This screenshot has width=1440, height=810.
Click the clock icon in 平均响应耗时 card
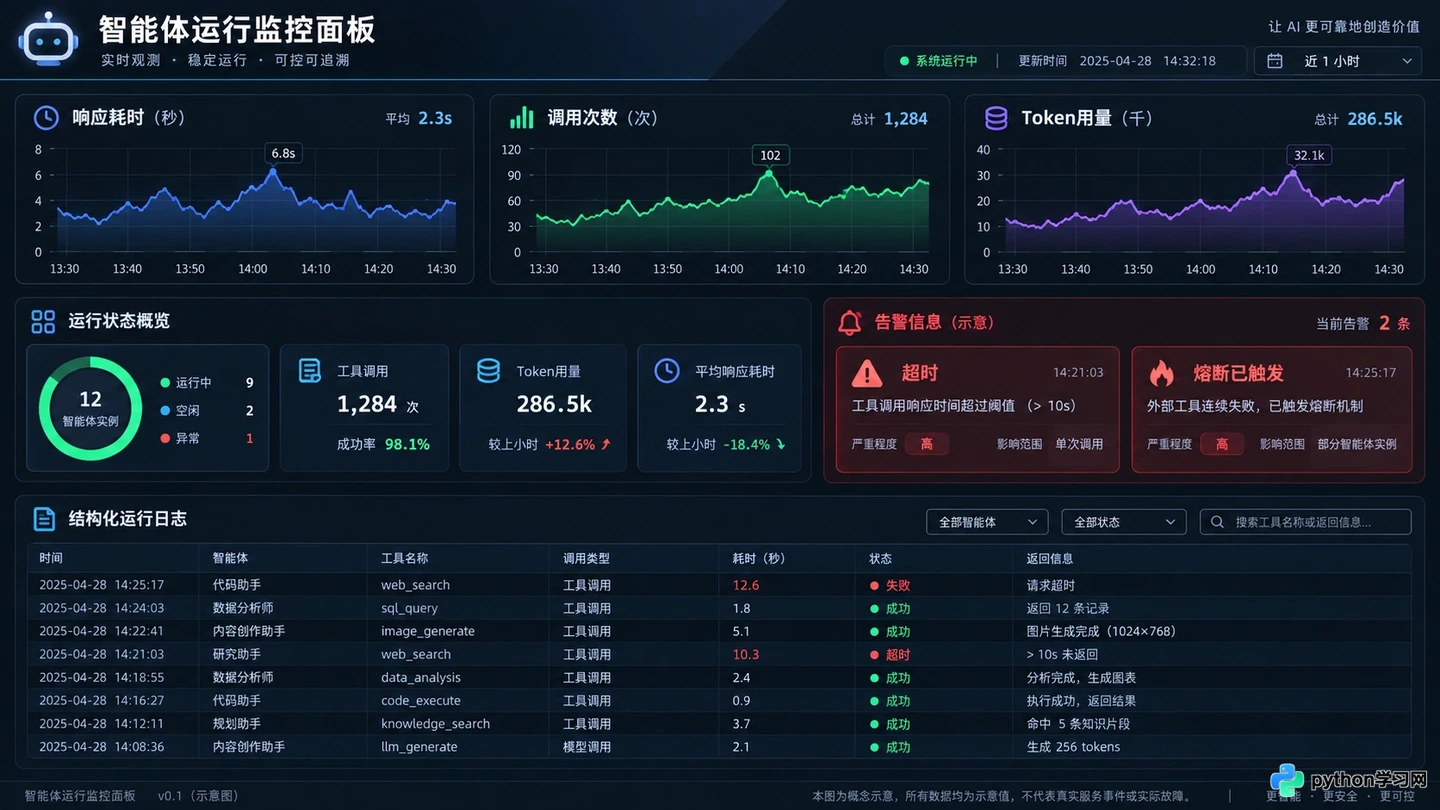(666, 370)
